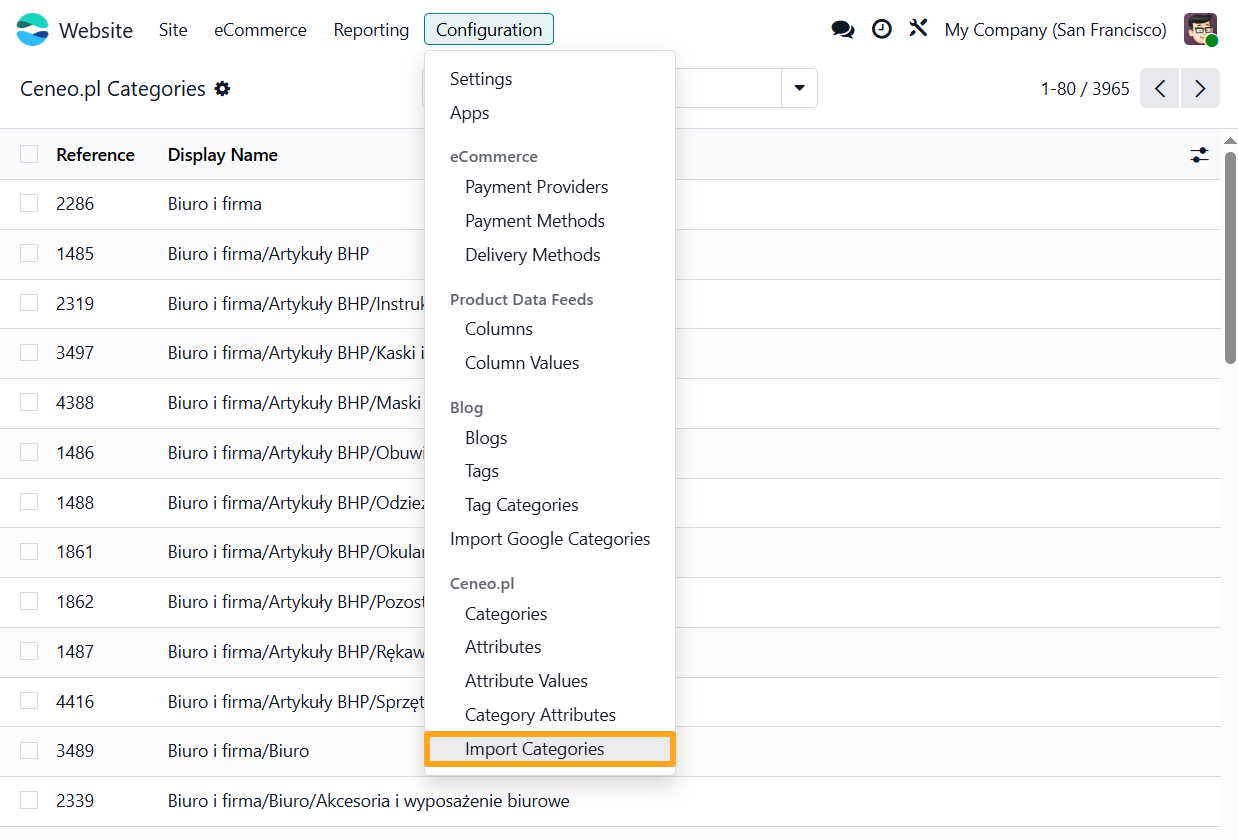This screenshot has width=1238, height=840.
Task: Select Import Google Categories
Action: coord(550,539)
